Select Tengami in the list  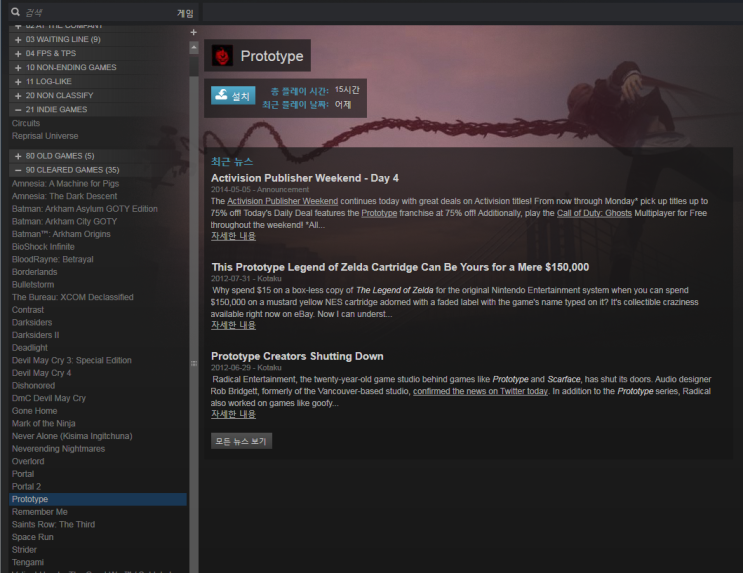click(27, 563)
